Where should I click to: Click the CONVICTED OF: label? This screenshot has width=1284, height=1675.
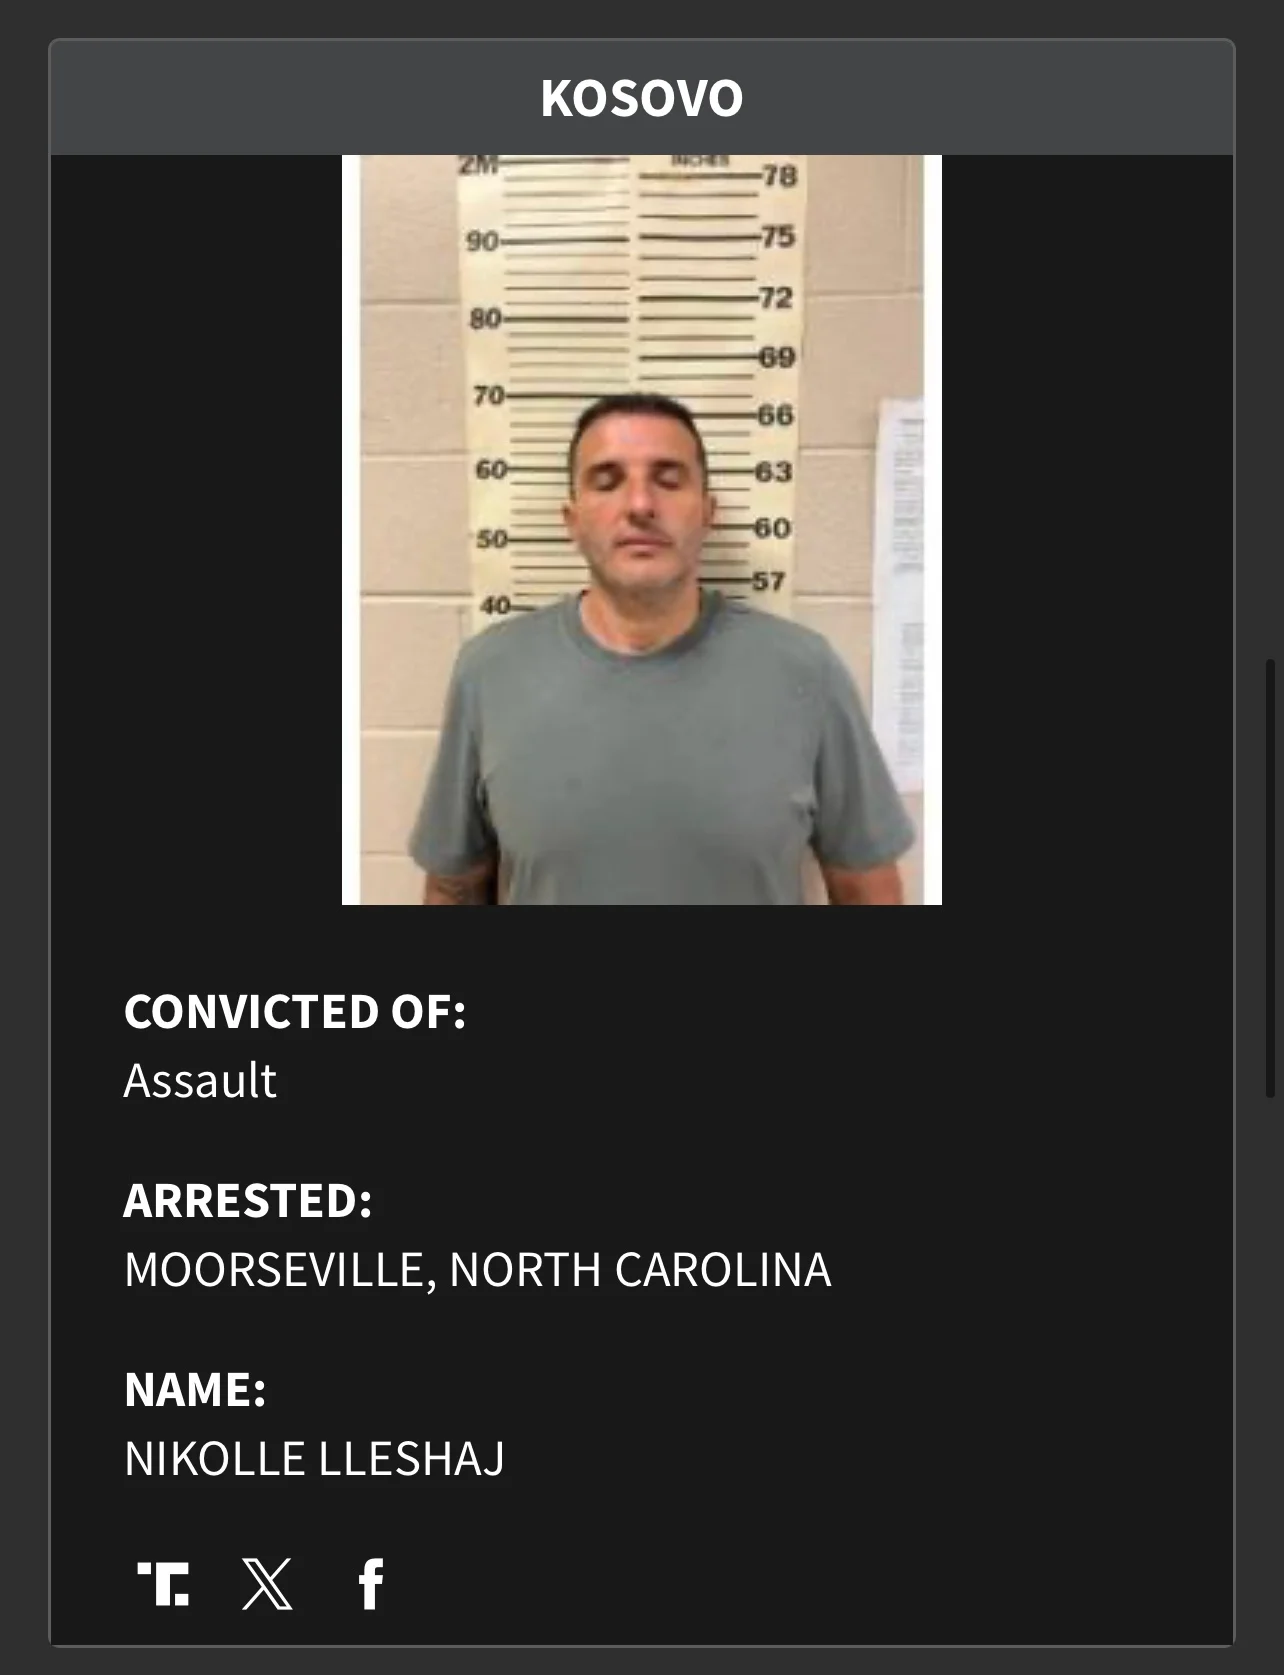(295, 1012)
